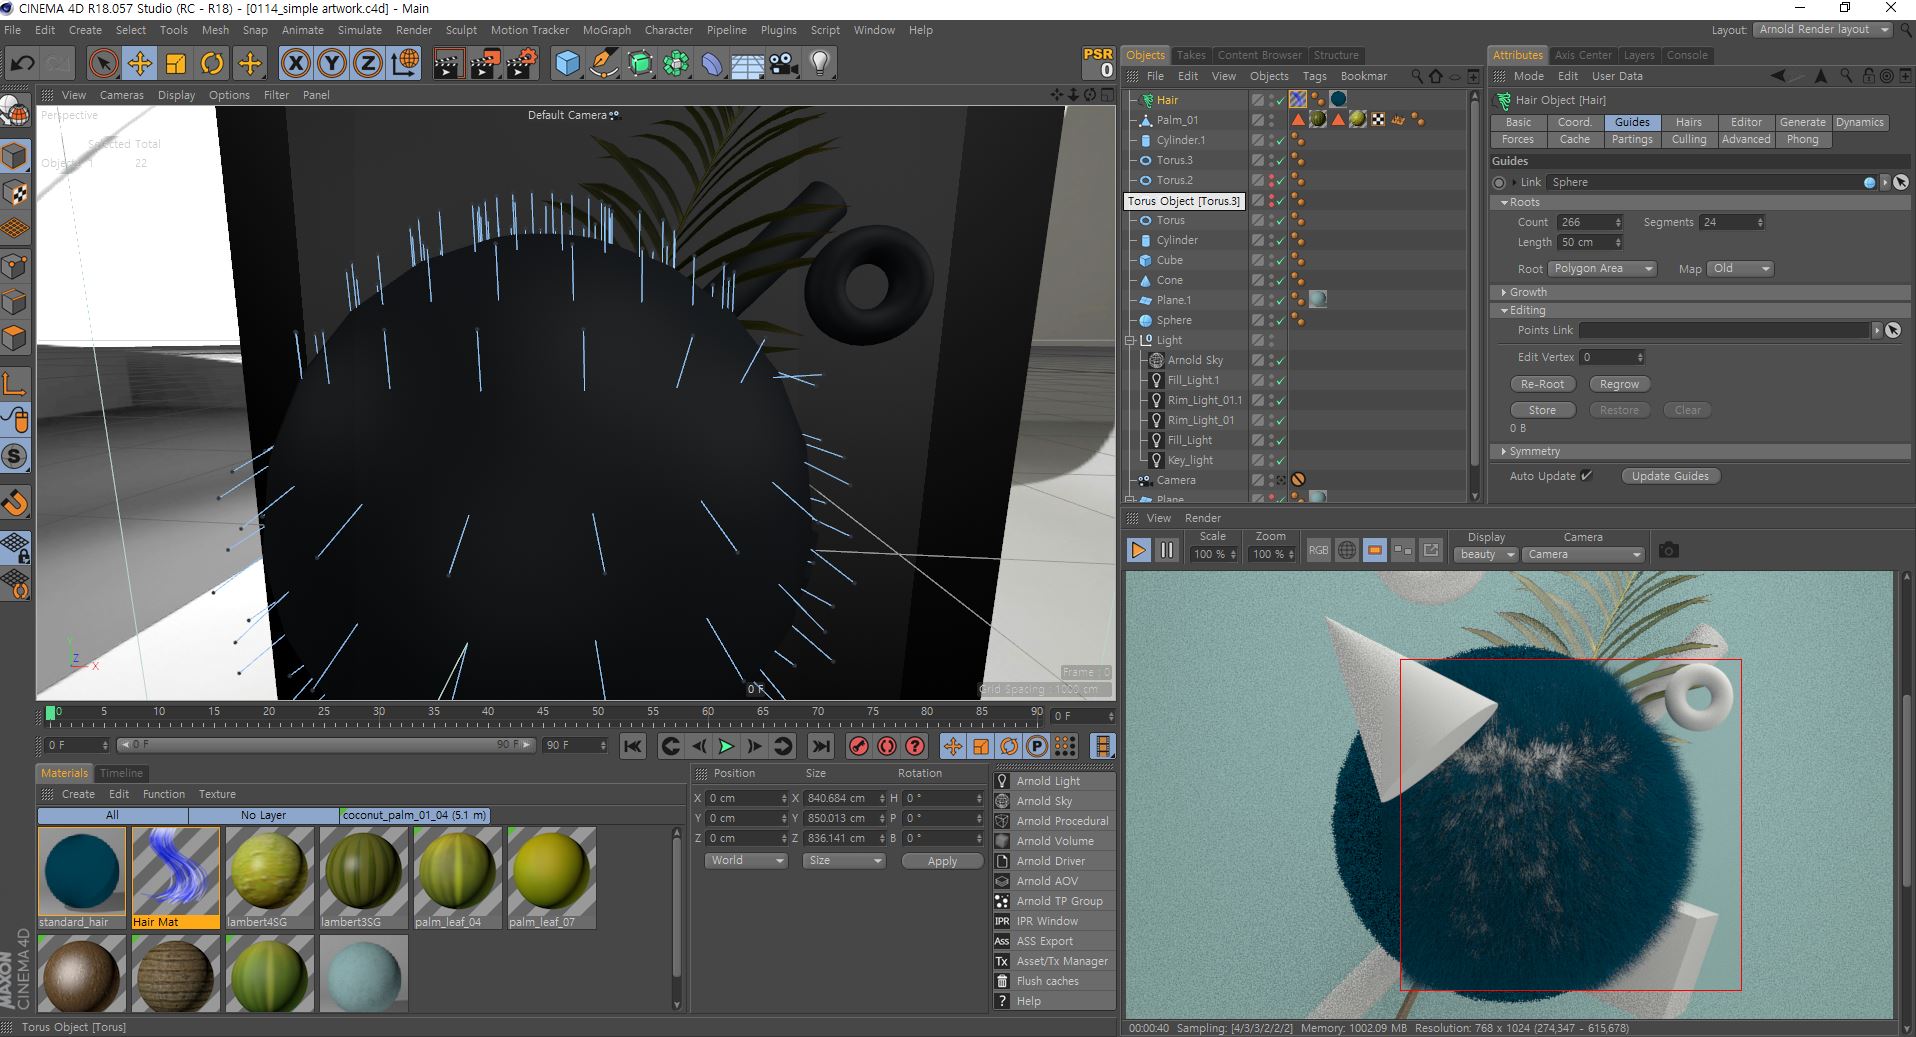Viewport: 1916px width, 1037px height.
Task: Click the timeline frame 45 marker
Action: pos(542,712)
